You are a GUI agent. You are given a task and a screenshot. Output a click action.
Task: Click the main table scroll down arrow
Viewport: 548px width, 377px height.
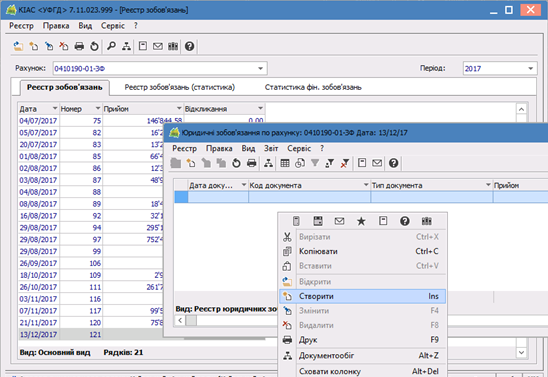click(521, 353)
